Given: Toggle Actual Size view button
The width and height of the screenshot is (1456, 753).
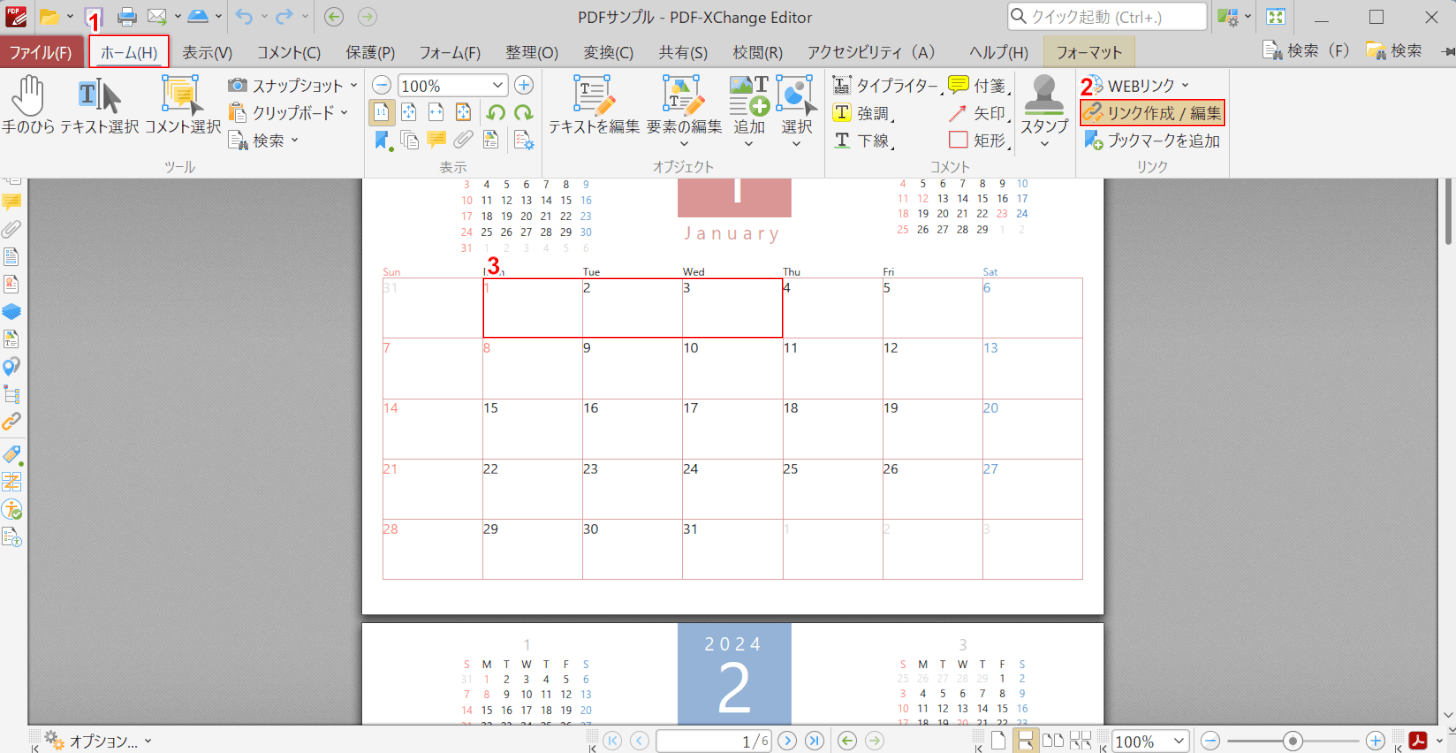Looking at the screenshot, I should [382, 112].
